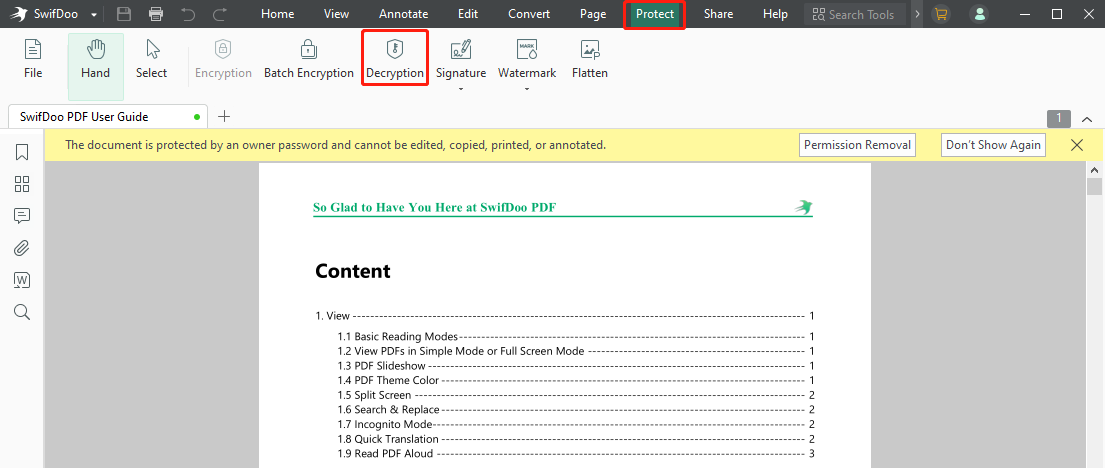1105x468 pixels.
Task: Open the shopping cart icon
Action: [x=940, y=14]
